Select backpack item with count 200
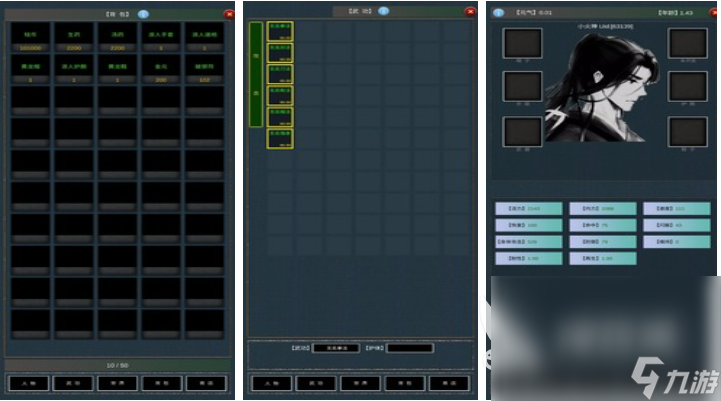The width and height of the screenshot is (721, 401). tap(161, 69)
